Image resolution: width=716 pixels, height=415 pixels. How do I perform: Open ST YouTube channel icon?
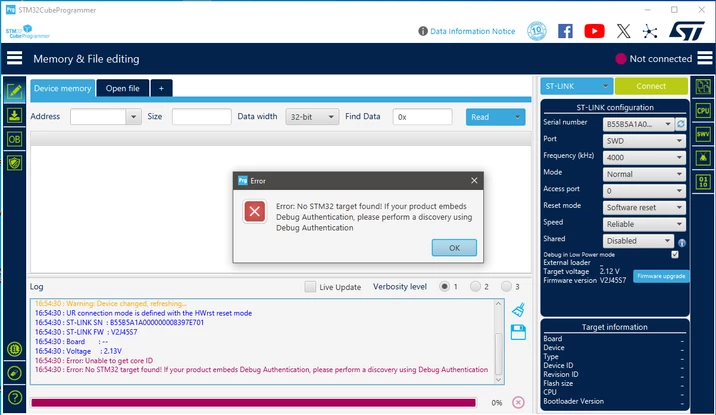tap(594, 31)
